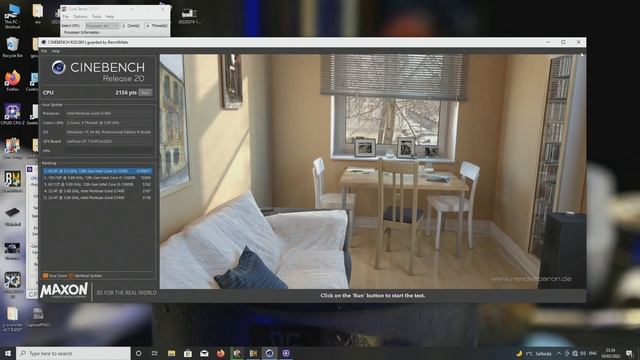The height and width of the screenshot is (360, 640).
Task: Open the Windows Start menu
Action: (x=7, y=353)
